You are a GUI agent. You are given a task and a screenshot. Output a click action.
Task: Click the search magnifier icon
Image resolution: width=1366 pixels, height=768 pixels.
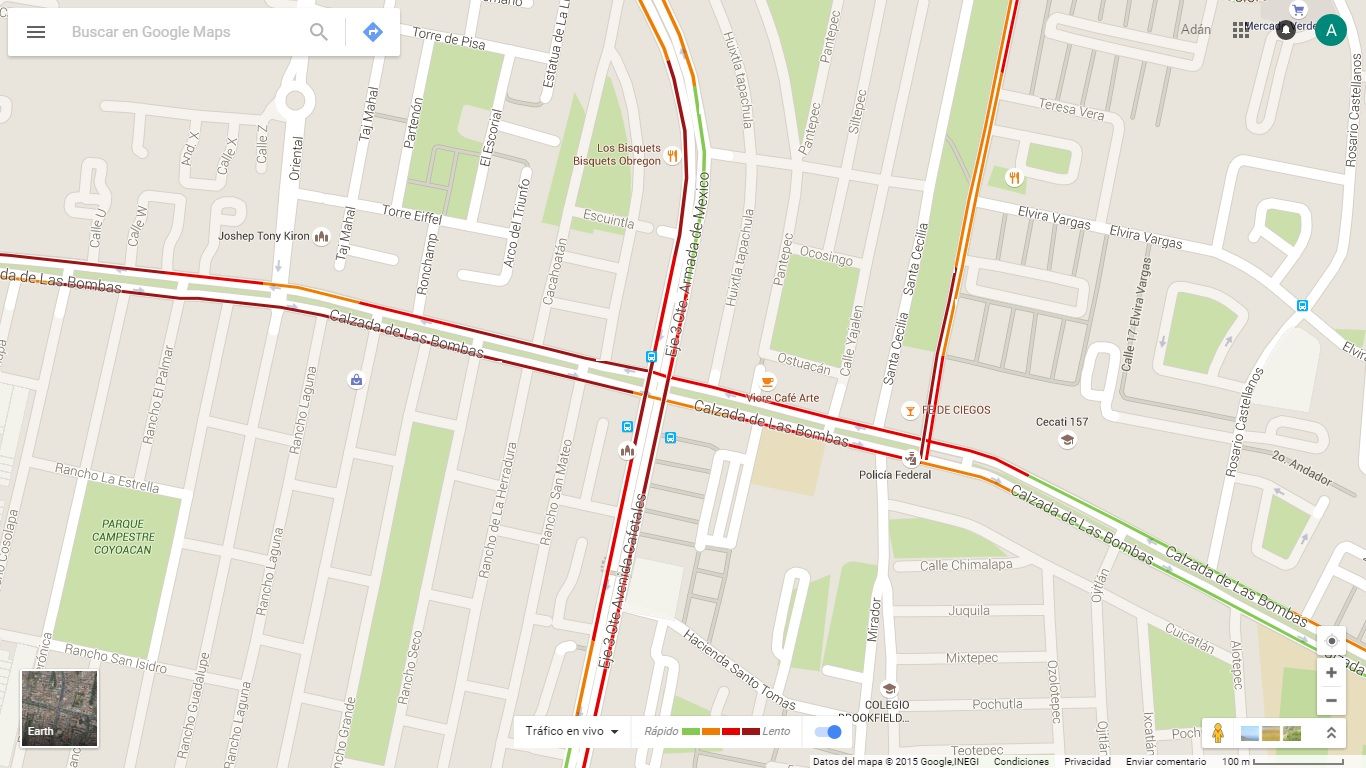[x=319, y=32]
